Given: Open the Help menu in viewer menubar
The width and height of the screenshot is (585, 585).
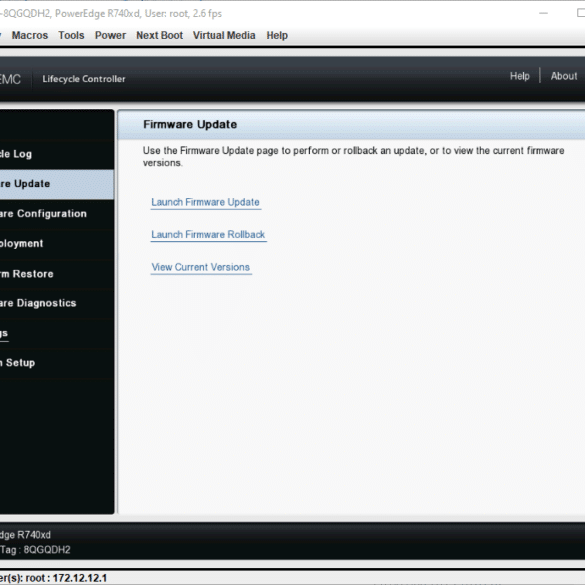Looking at the screenshot, I should pos(277,35).
